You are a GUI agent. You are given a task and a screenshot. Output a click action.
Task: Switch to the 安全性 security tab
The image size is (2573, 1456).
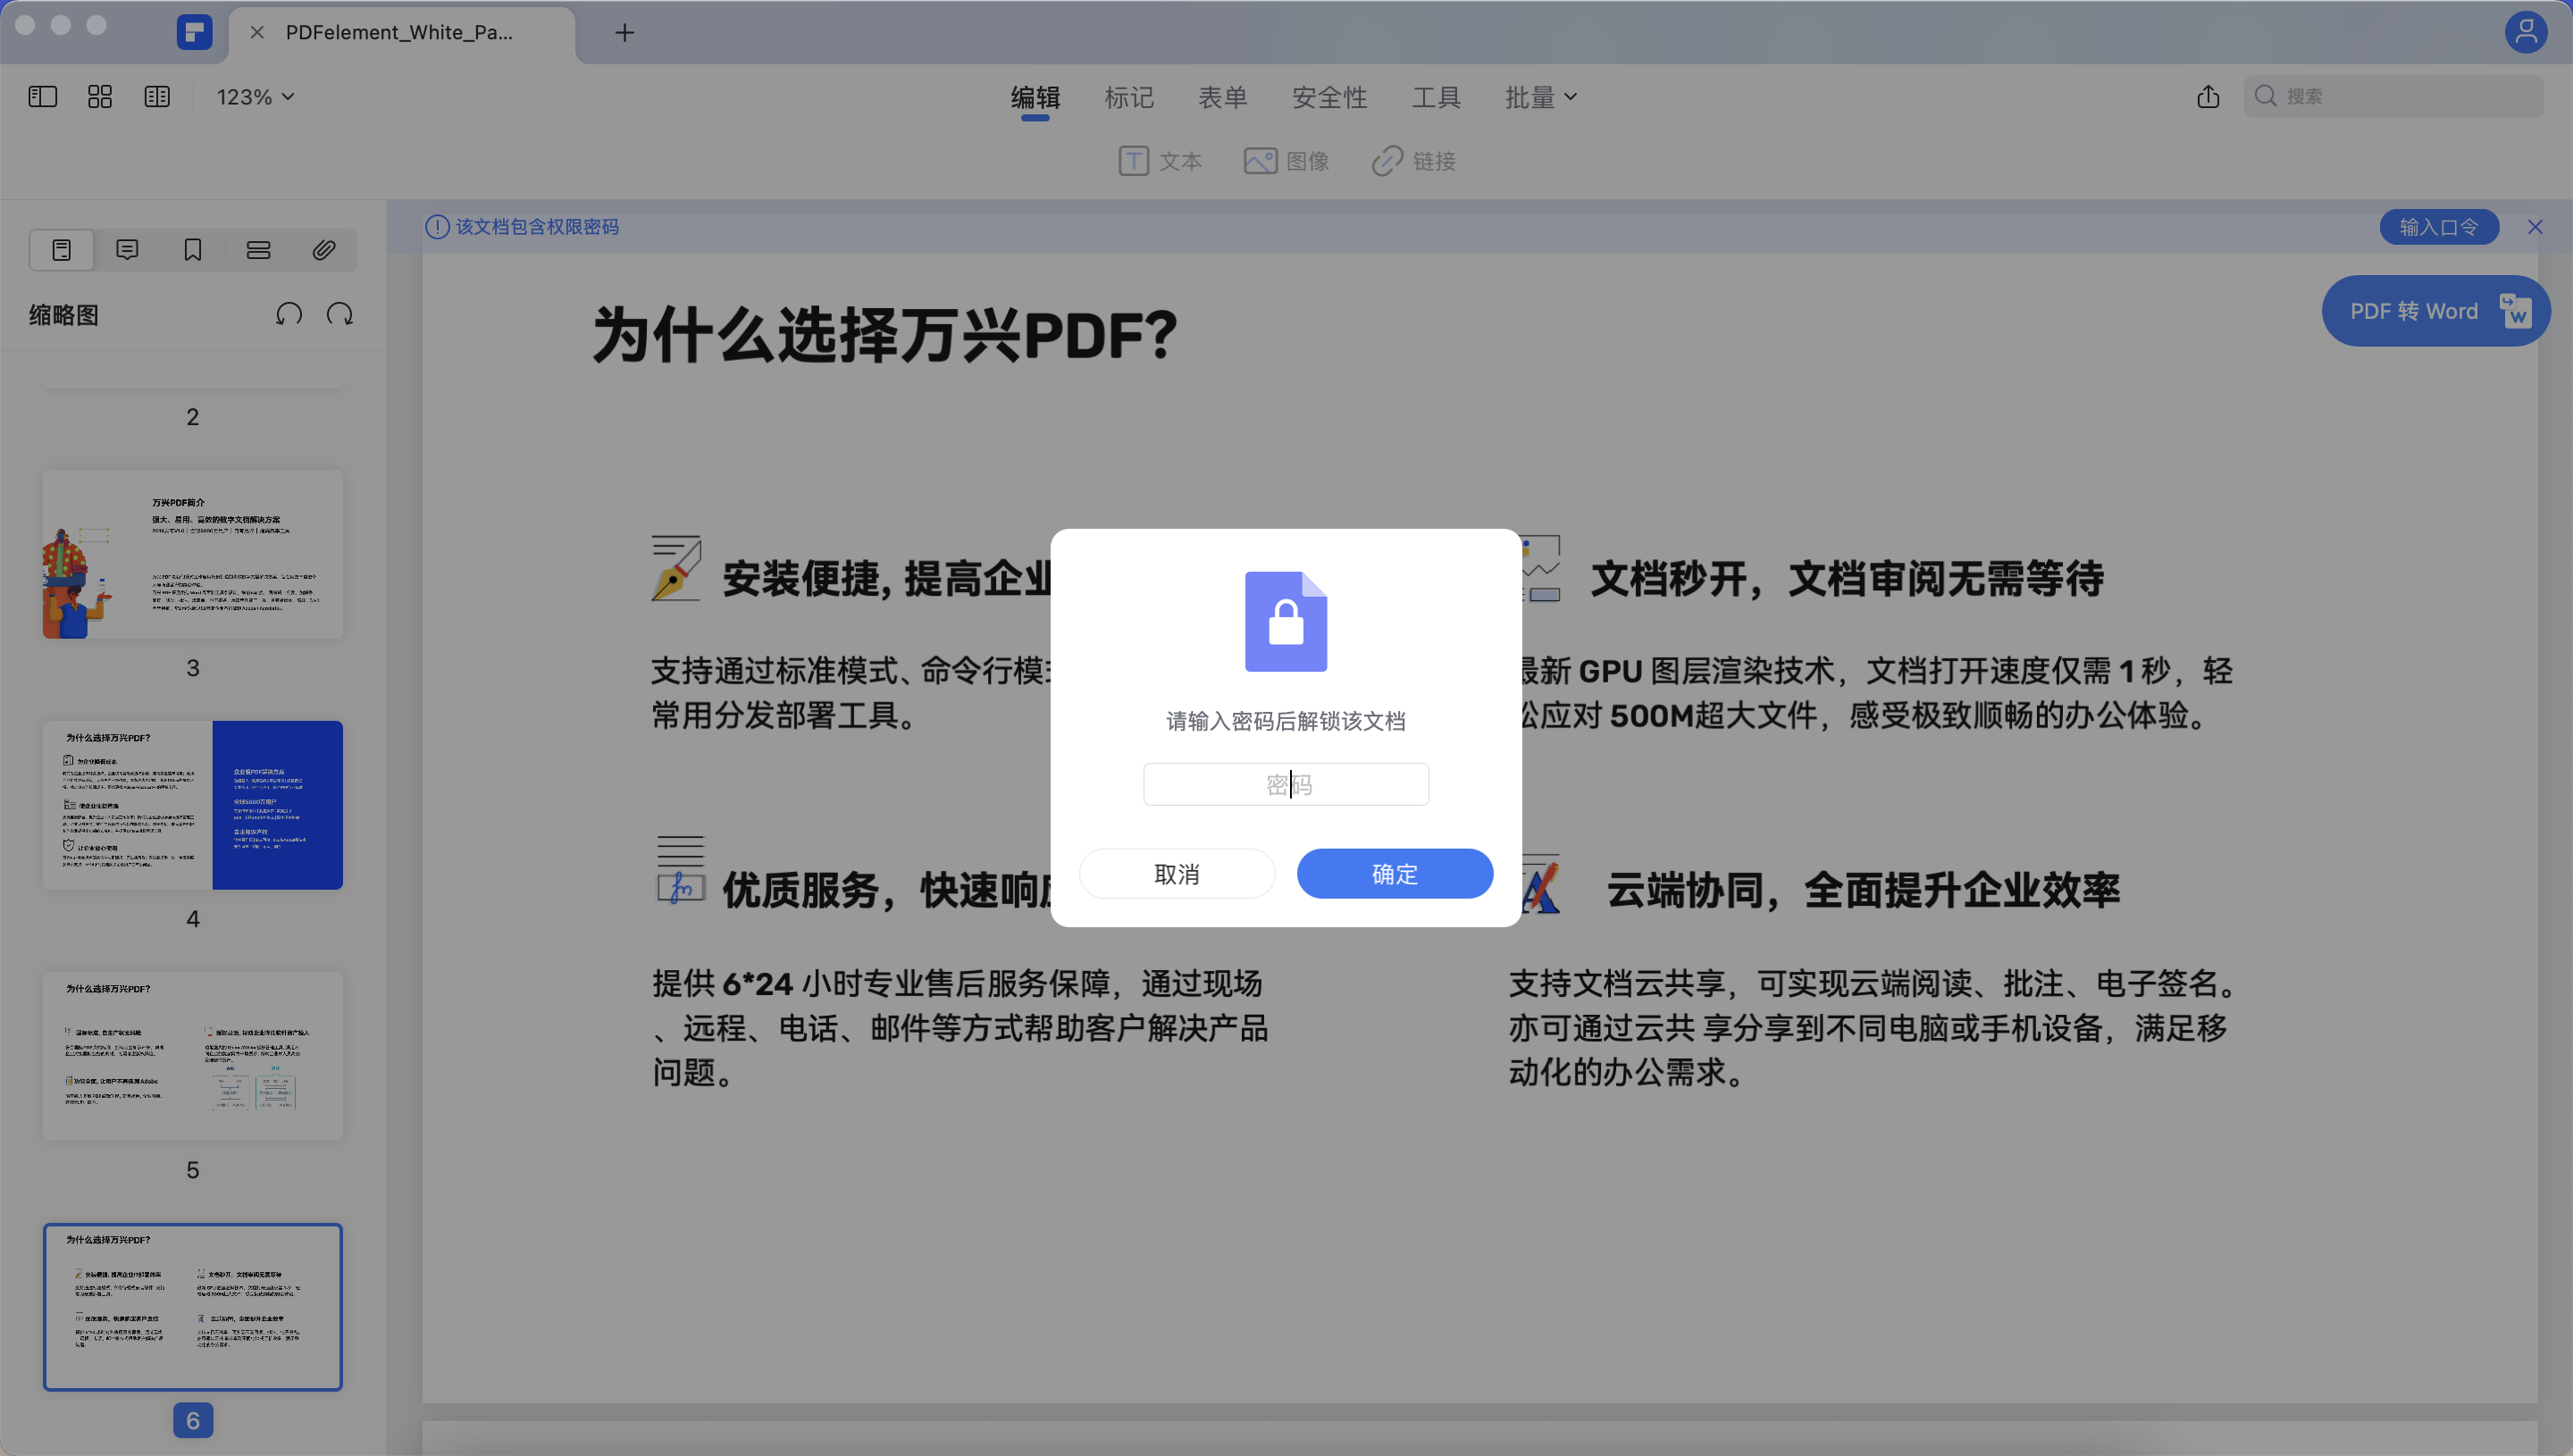click(1330, 96)
